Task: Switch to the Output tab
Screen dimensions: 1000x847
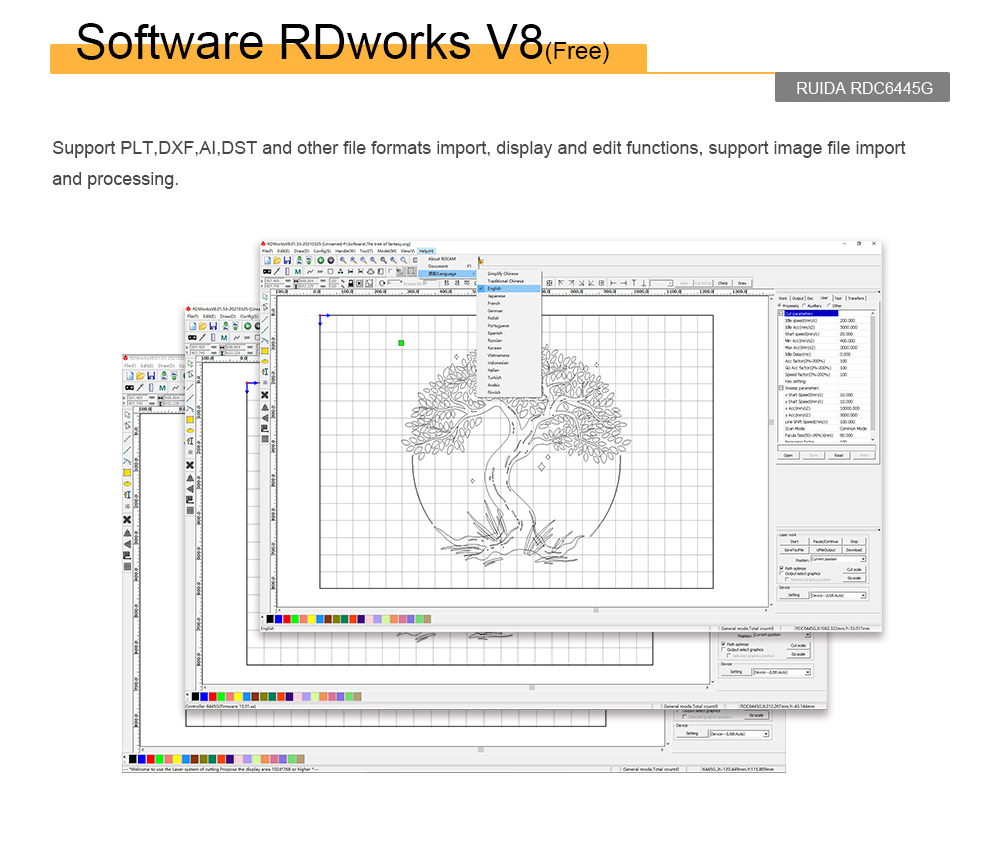Action: coord(798,298)
